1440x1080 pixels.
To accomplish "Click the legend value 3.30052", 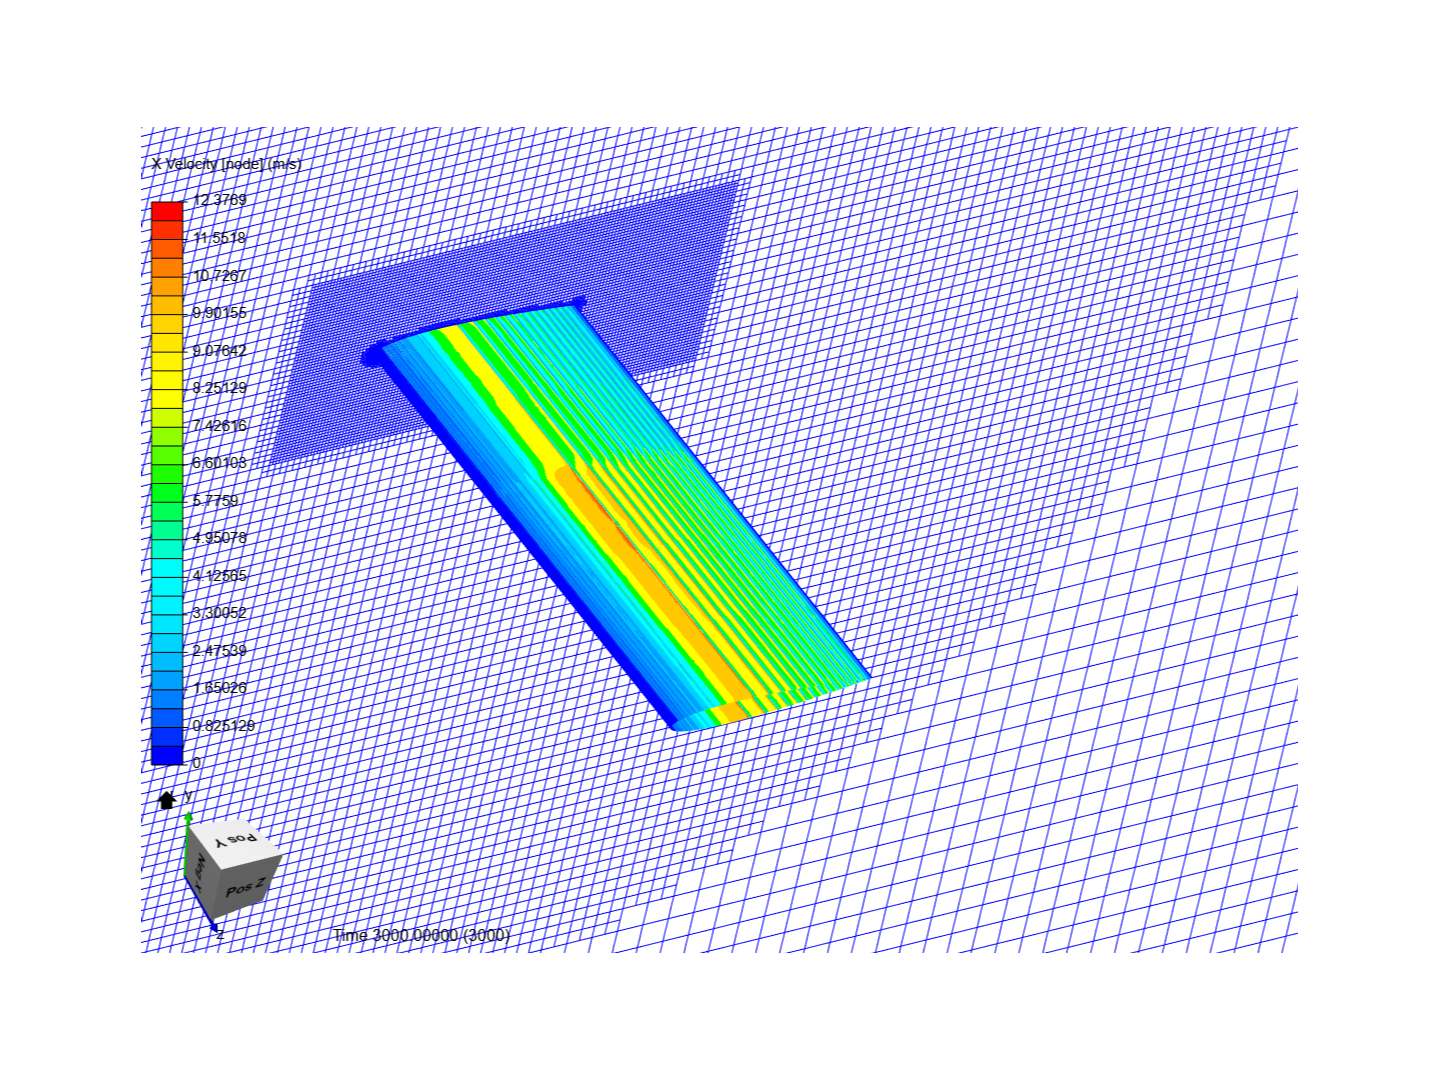I will 219,613.
